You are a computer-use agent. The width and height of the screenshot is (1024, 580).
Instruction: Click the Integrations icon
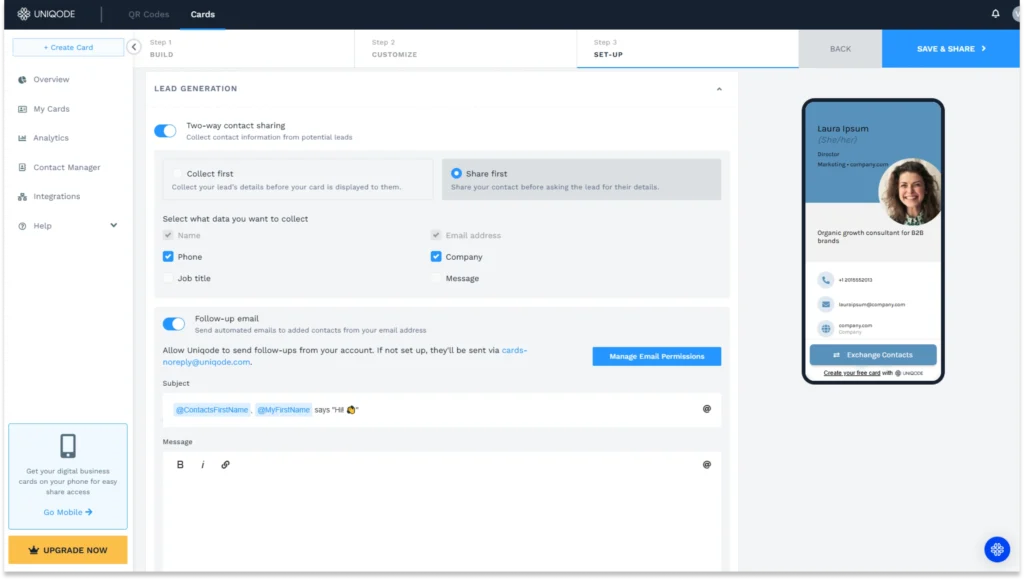click(22, 197)
